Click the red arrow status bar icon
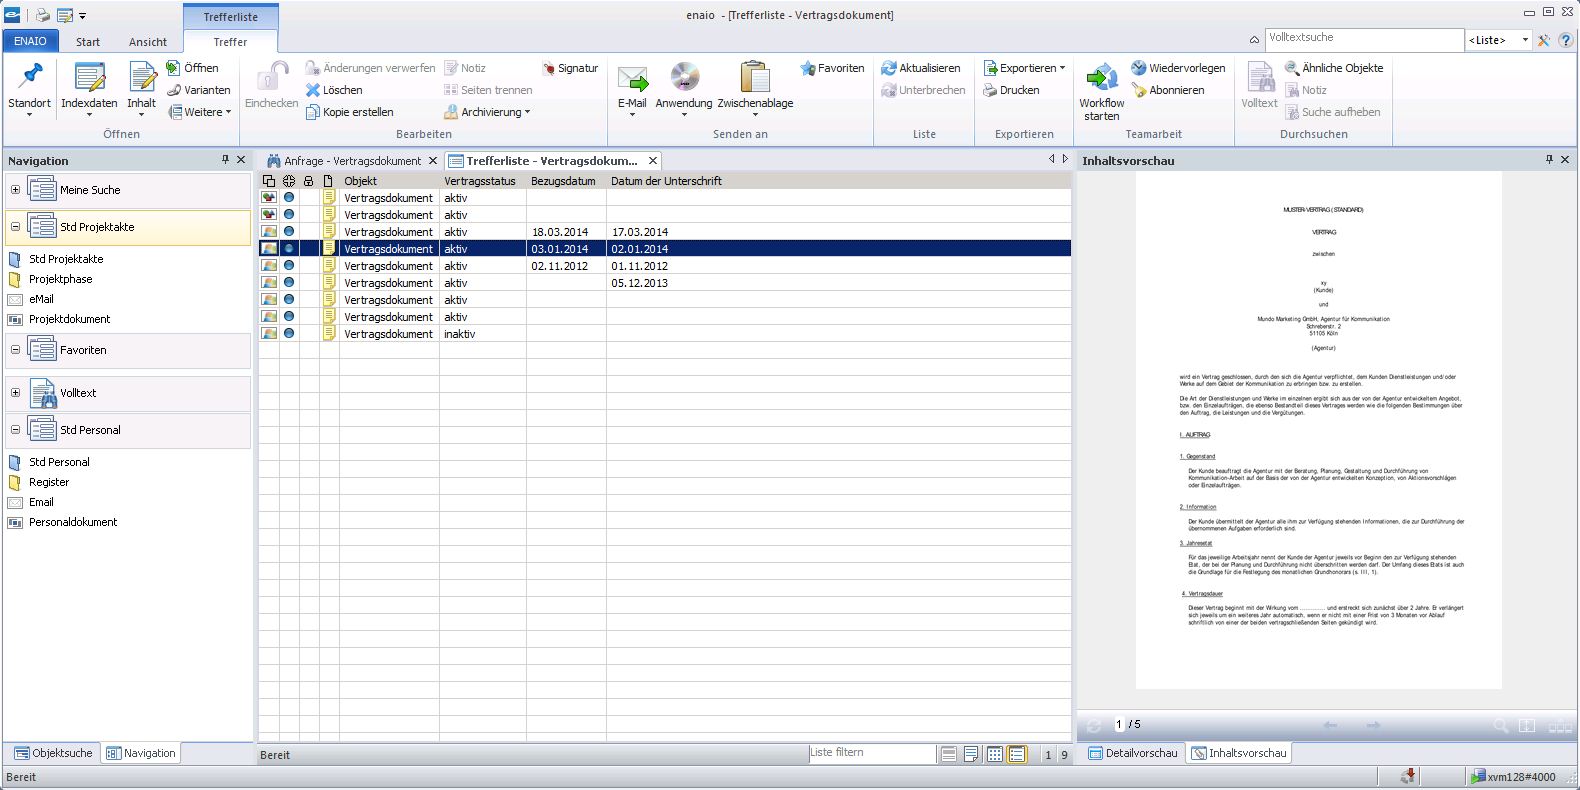This screenshot has height=790, width=1580. [1408, 776]
